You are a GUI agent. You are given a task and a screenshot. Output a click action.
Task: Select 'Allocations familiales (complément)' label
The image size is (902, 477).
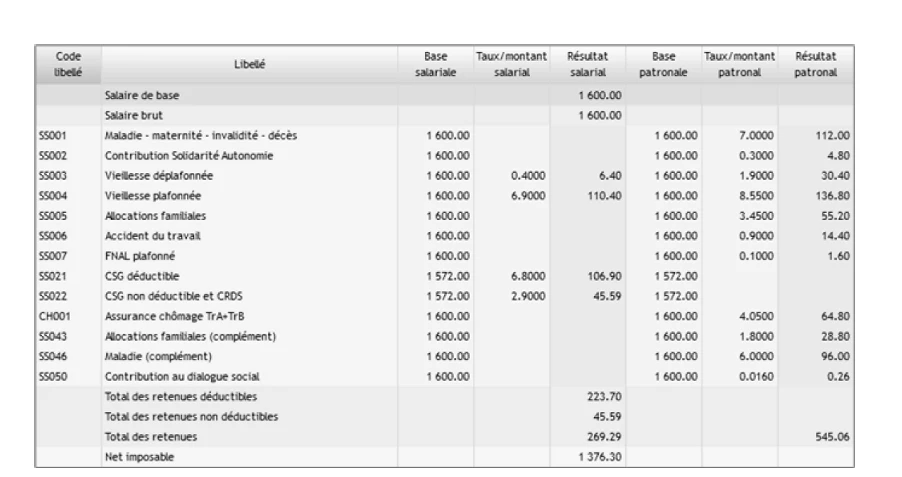[x=190, y=337]
